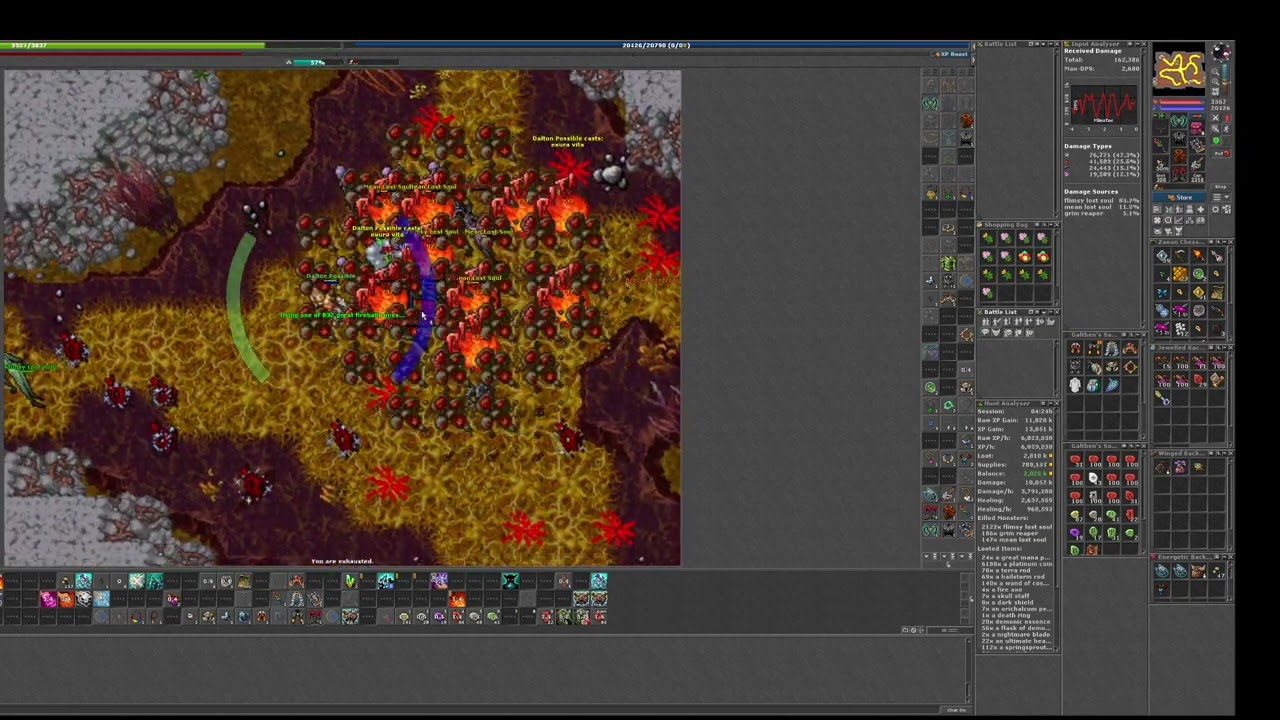Select the Input Analyser panel title

[1095, 44]
